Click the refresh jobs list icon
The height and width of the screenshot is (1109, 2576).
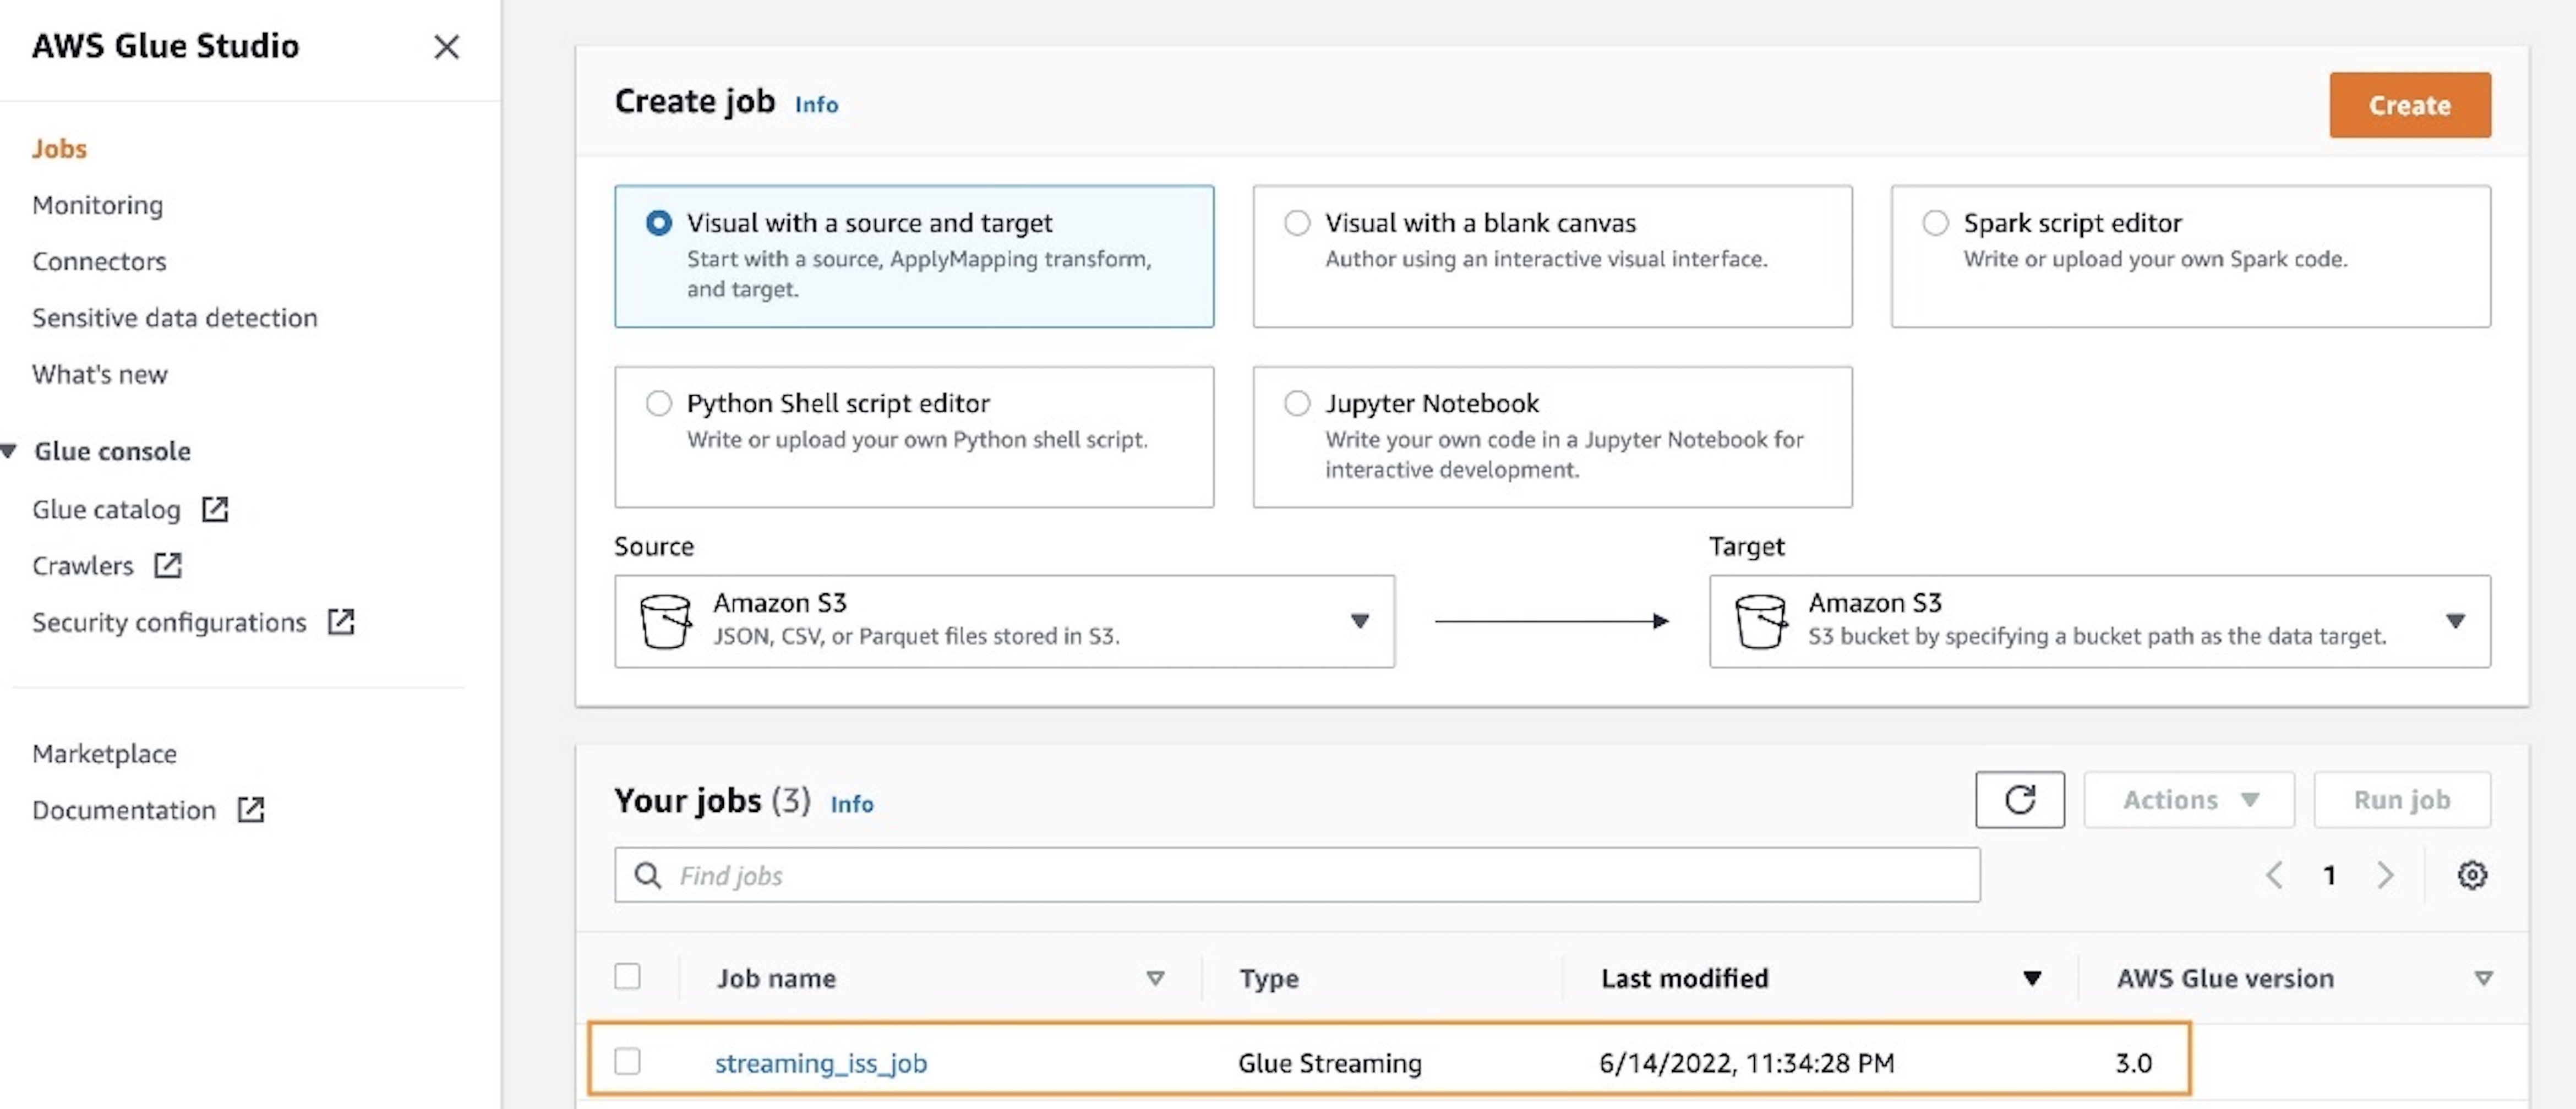coord(2021,800)
